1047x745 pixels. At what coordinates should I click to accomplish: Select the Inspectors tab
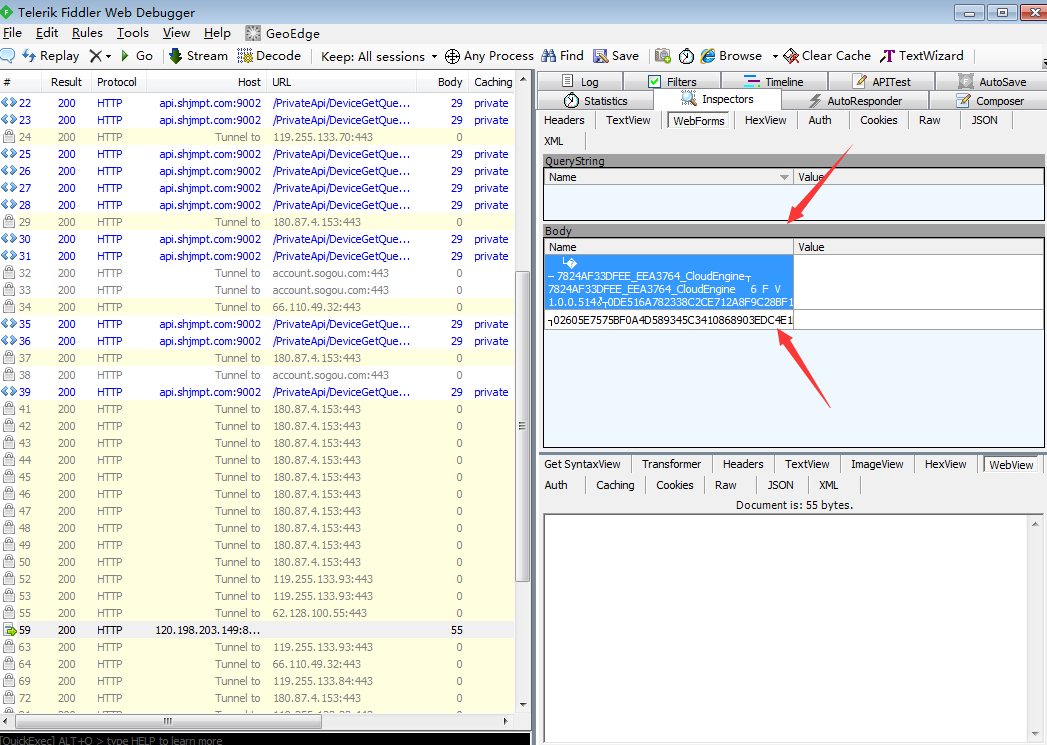tap(717, 99)
